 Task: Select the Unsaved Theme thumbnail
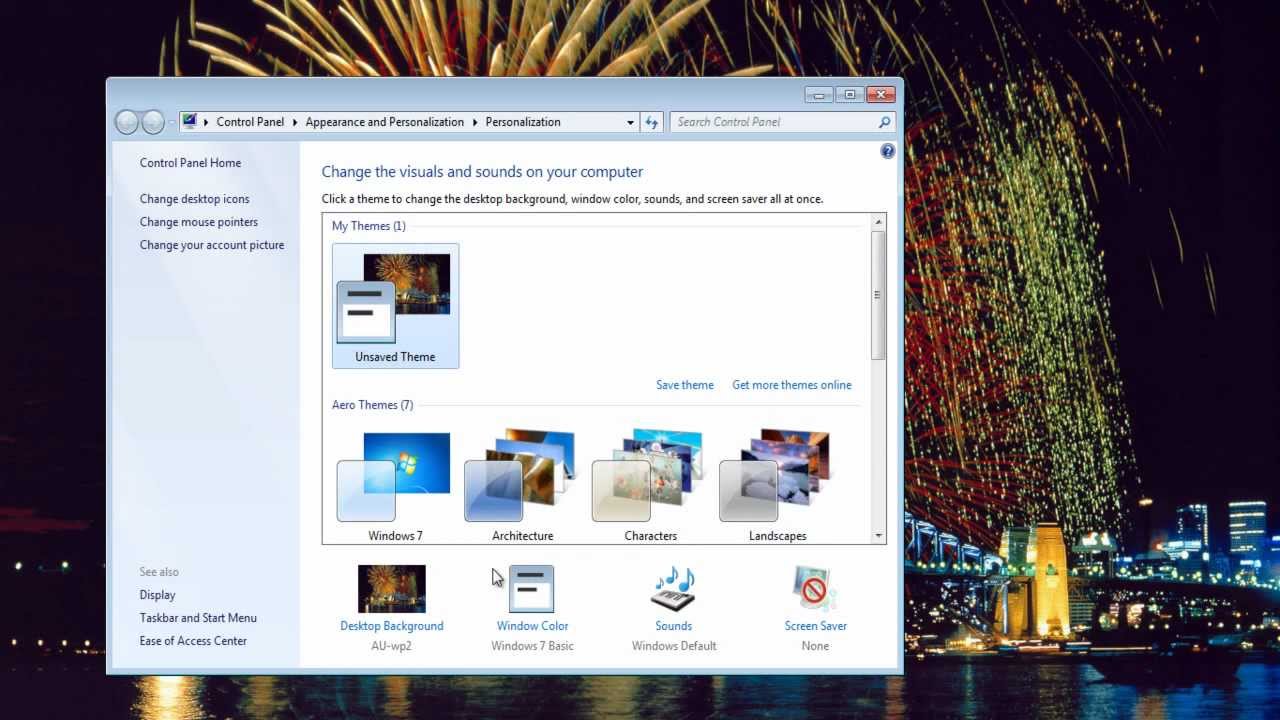pos(395,306)
